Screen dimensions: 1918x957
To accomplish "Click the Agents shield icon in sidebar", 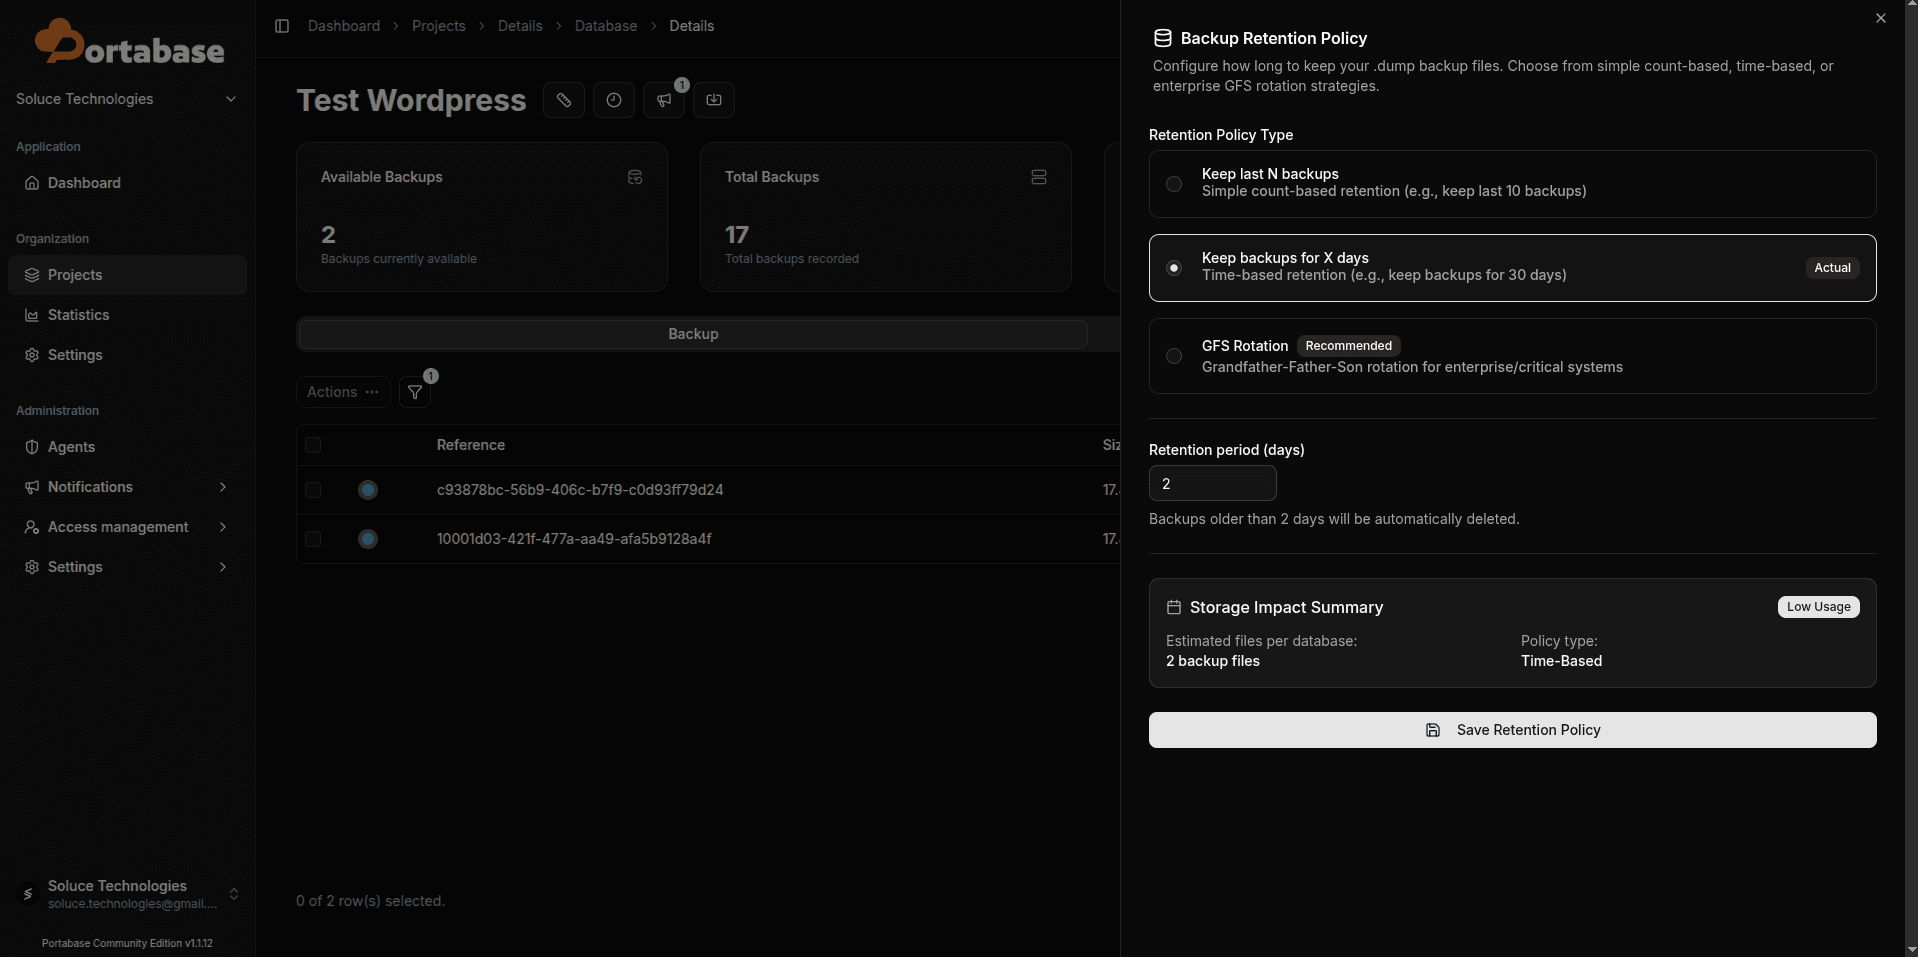I will pyautogui.click(x=32, y=447).
